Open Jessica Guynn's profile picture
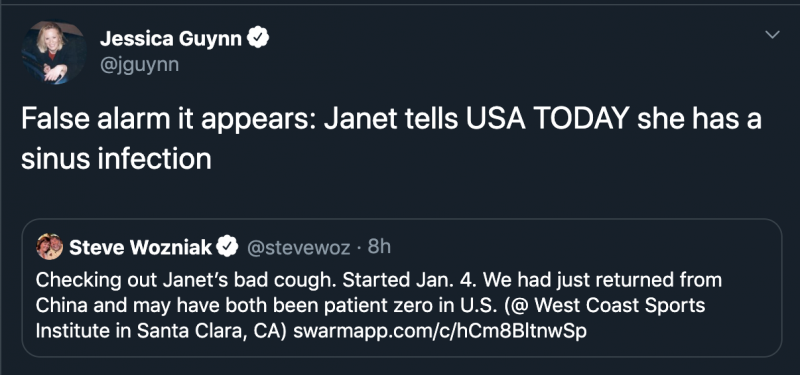Image resolution: width=800 pixels, height=375 pixels. tap(54, 53)
